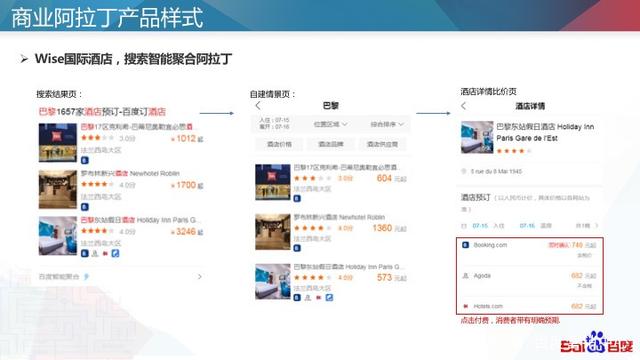The height and width of the screenshot is (360, 640).
Task: Go back using the arrow beside 酒店详情 title
Action: click(463, 106)
